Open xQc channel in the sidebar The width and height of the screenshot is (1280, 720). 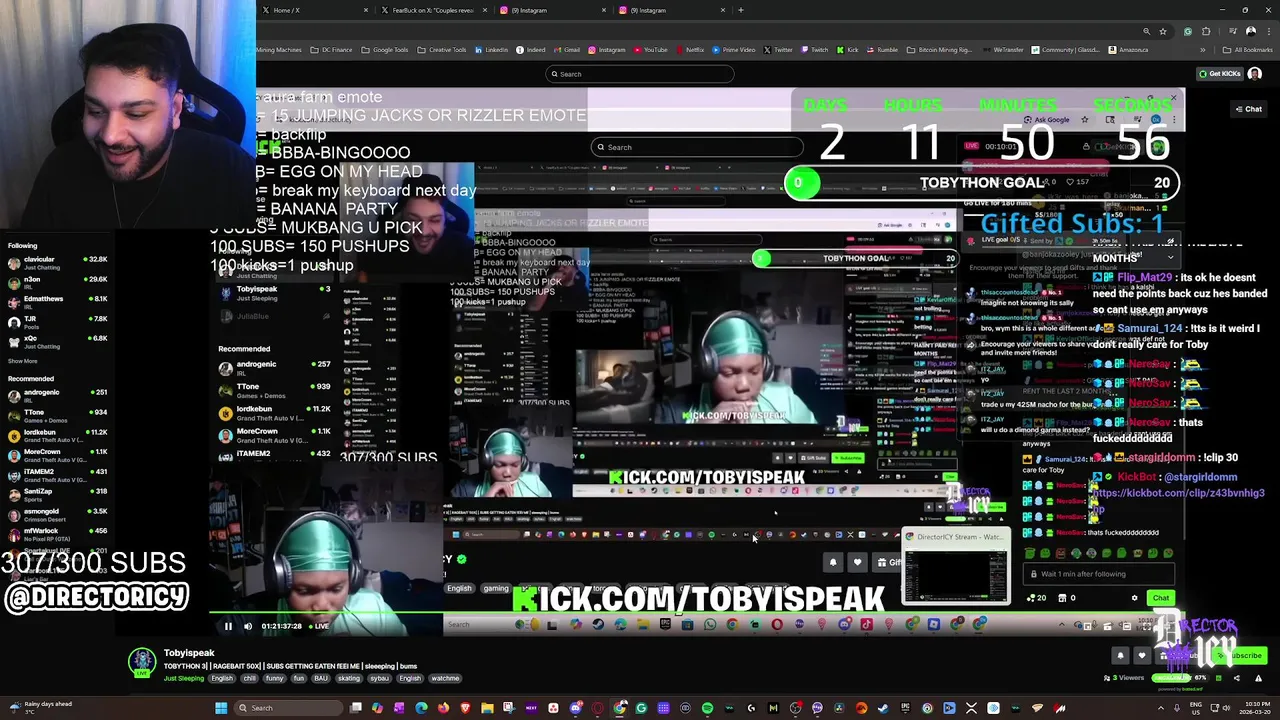point(60,341)
